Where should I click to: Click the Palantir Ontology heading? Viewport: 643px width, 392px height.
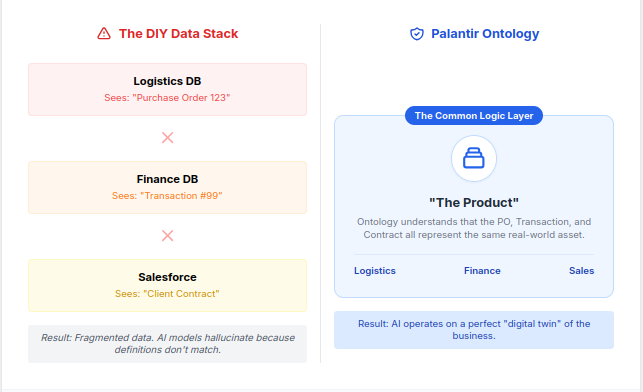(485, 34)
